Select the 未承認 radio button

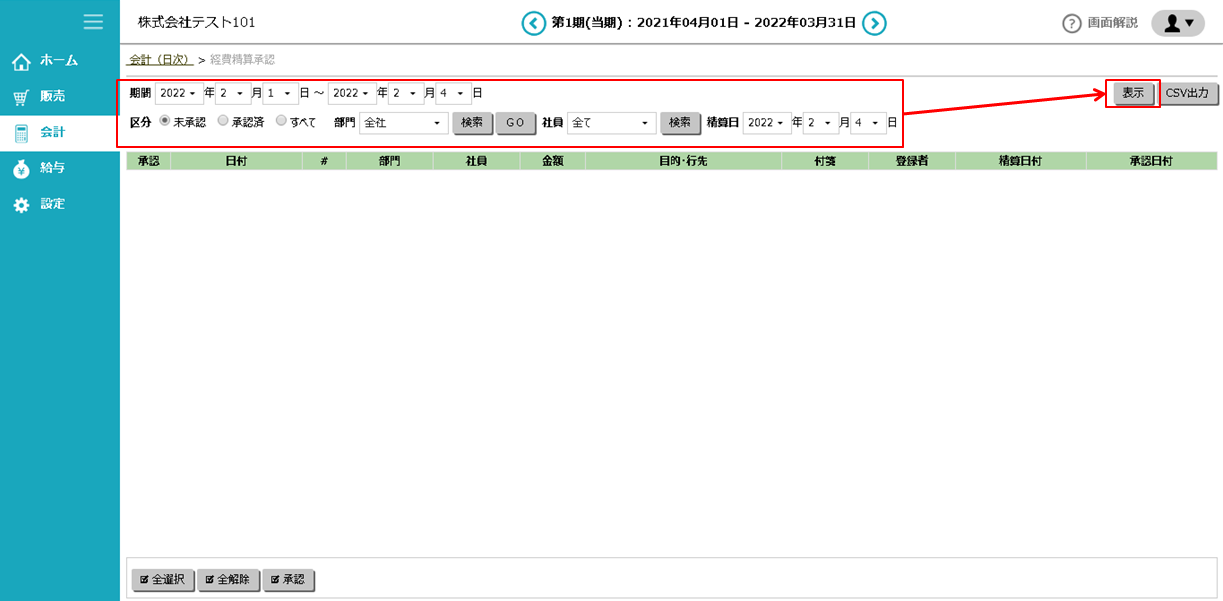click(165, 122)
